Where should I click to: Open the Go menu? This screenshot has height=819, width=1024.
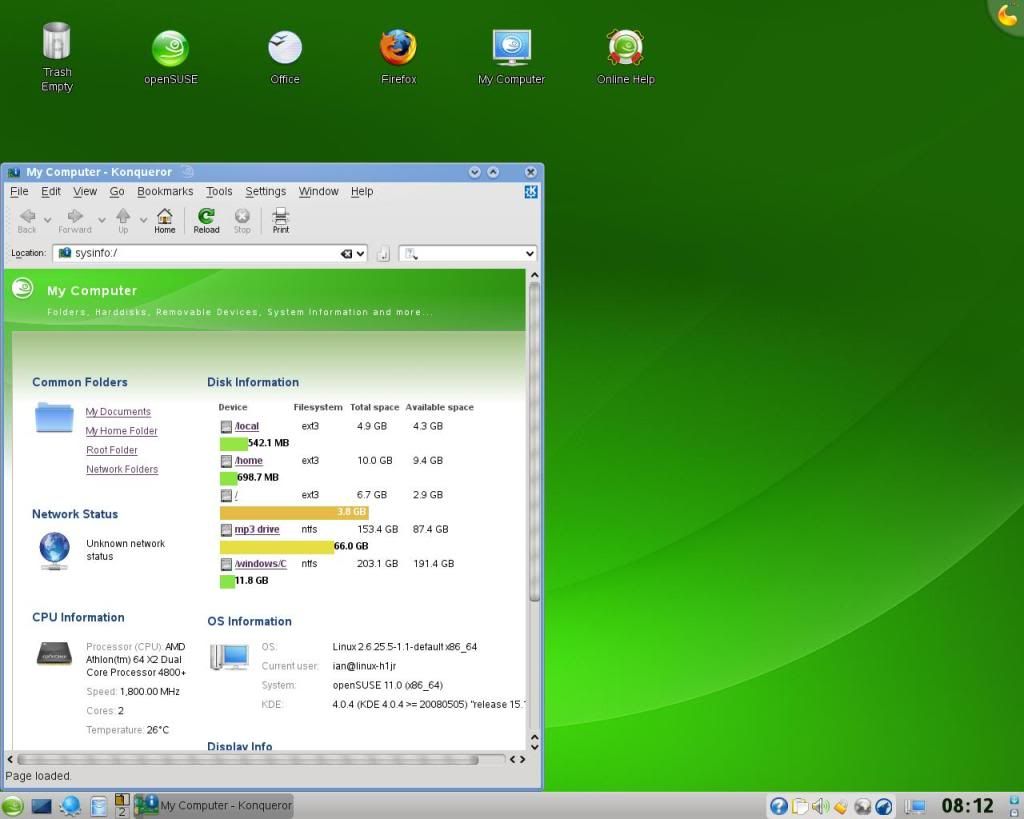tap(117, 191)
